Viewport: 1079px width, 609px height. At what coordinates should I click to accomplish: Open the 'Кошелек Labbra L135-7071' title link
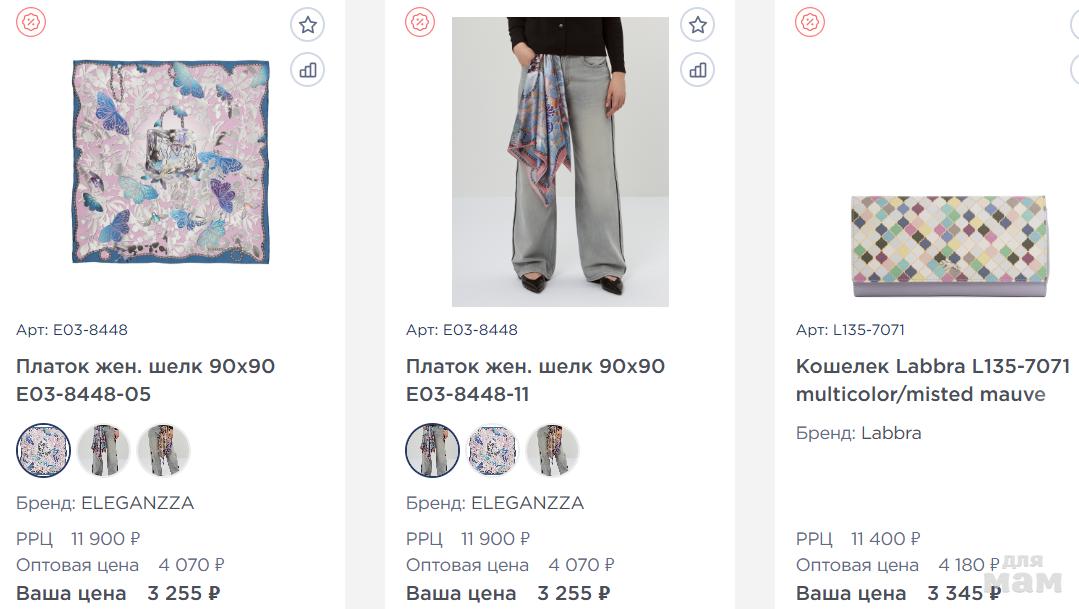click(x=932, y=380)
